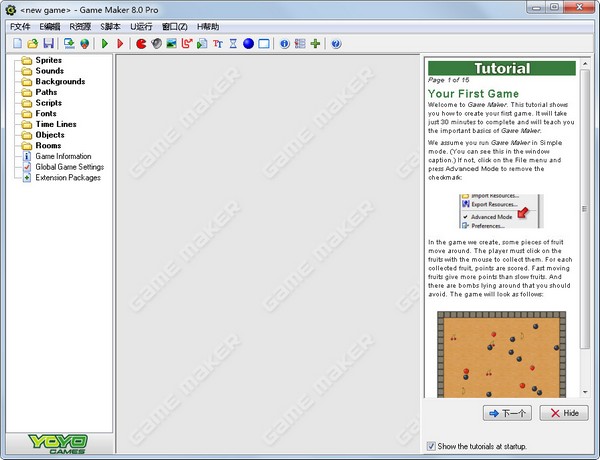This screenshot has width=600, height=460.
Task: Open the H帮助 menu
Action: [x=208, y=26]
